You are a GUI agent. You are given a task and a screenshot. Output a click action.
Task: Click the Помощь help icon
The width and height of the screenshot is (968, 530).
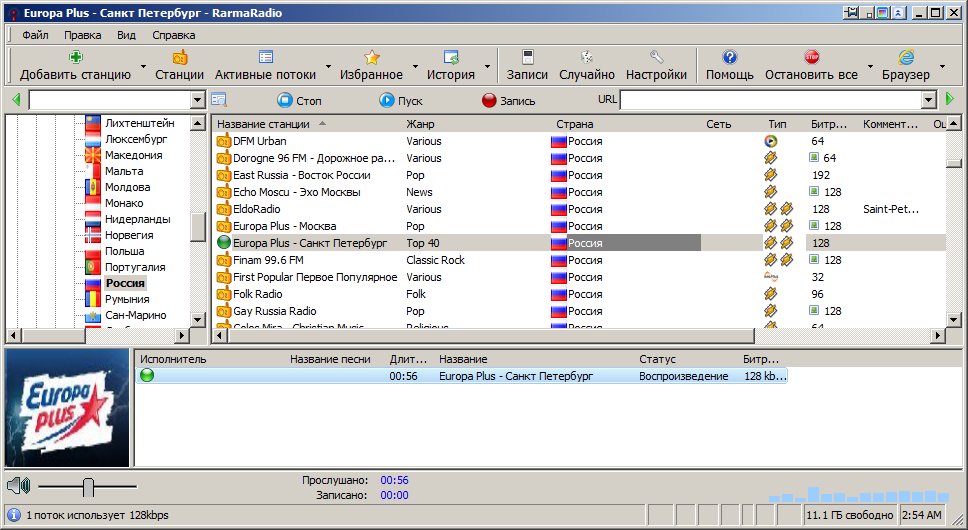pos(730,58)
